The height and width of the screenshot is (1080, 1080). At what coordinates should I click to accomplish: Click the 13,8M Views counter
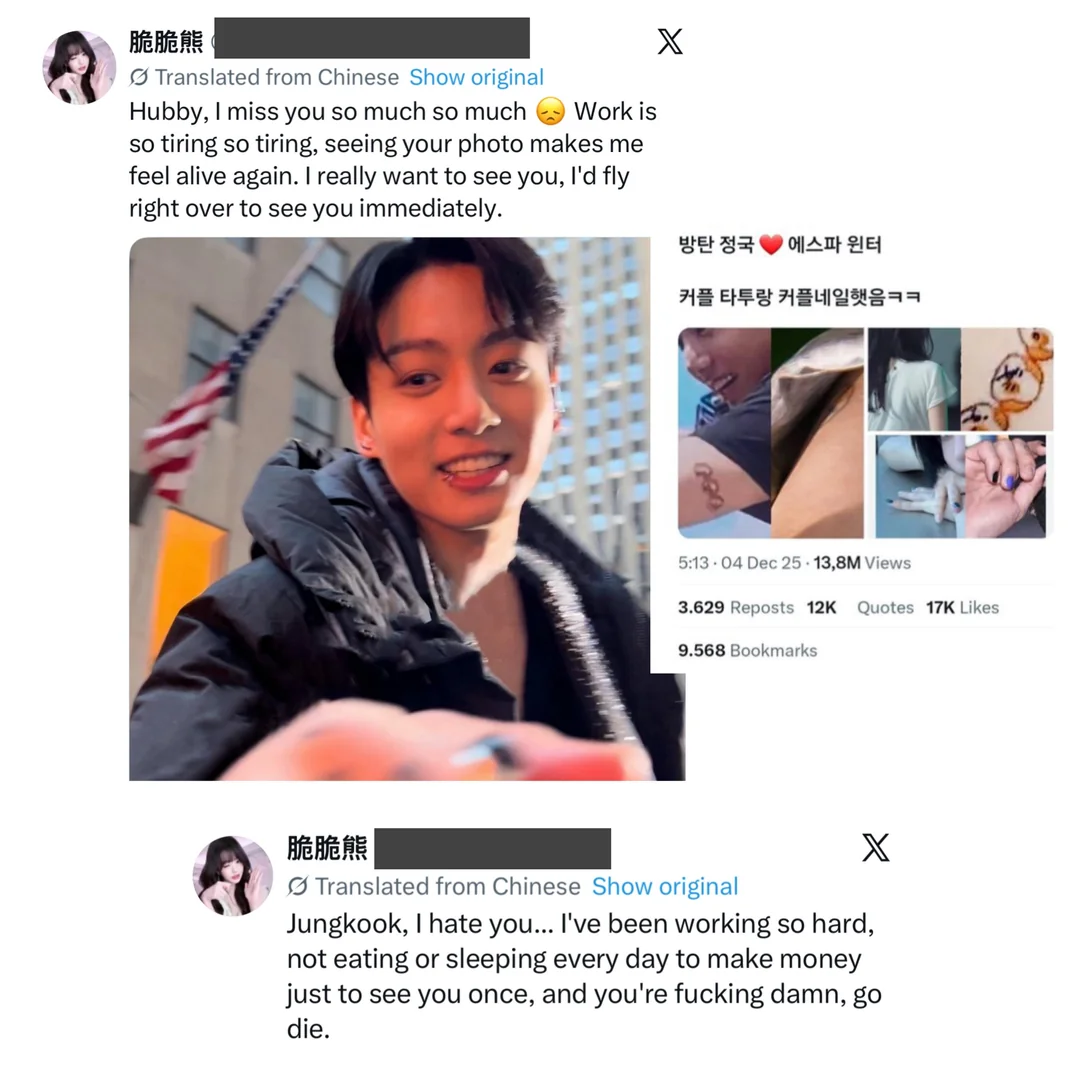coord(862,563)
